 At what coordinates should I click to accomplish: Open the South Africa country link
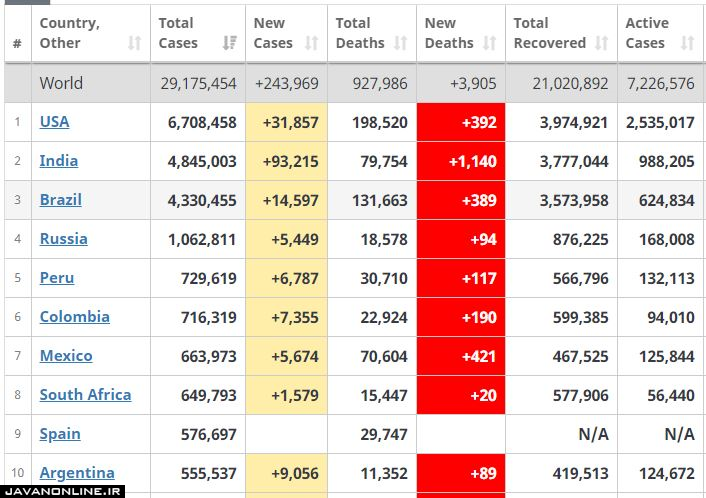[x=86, y=395]
